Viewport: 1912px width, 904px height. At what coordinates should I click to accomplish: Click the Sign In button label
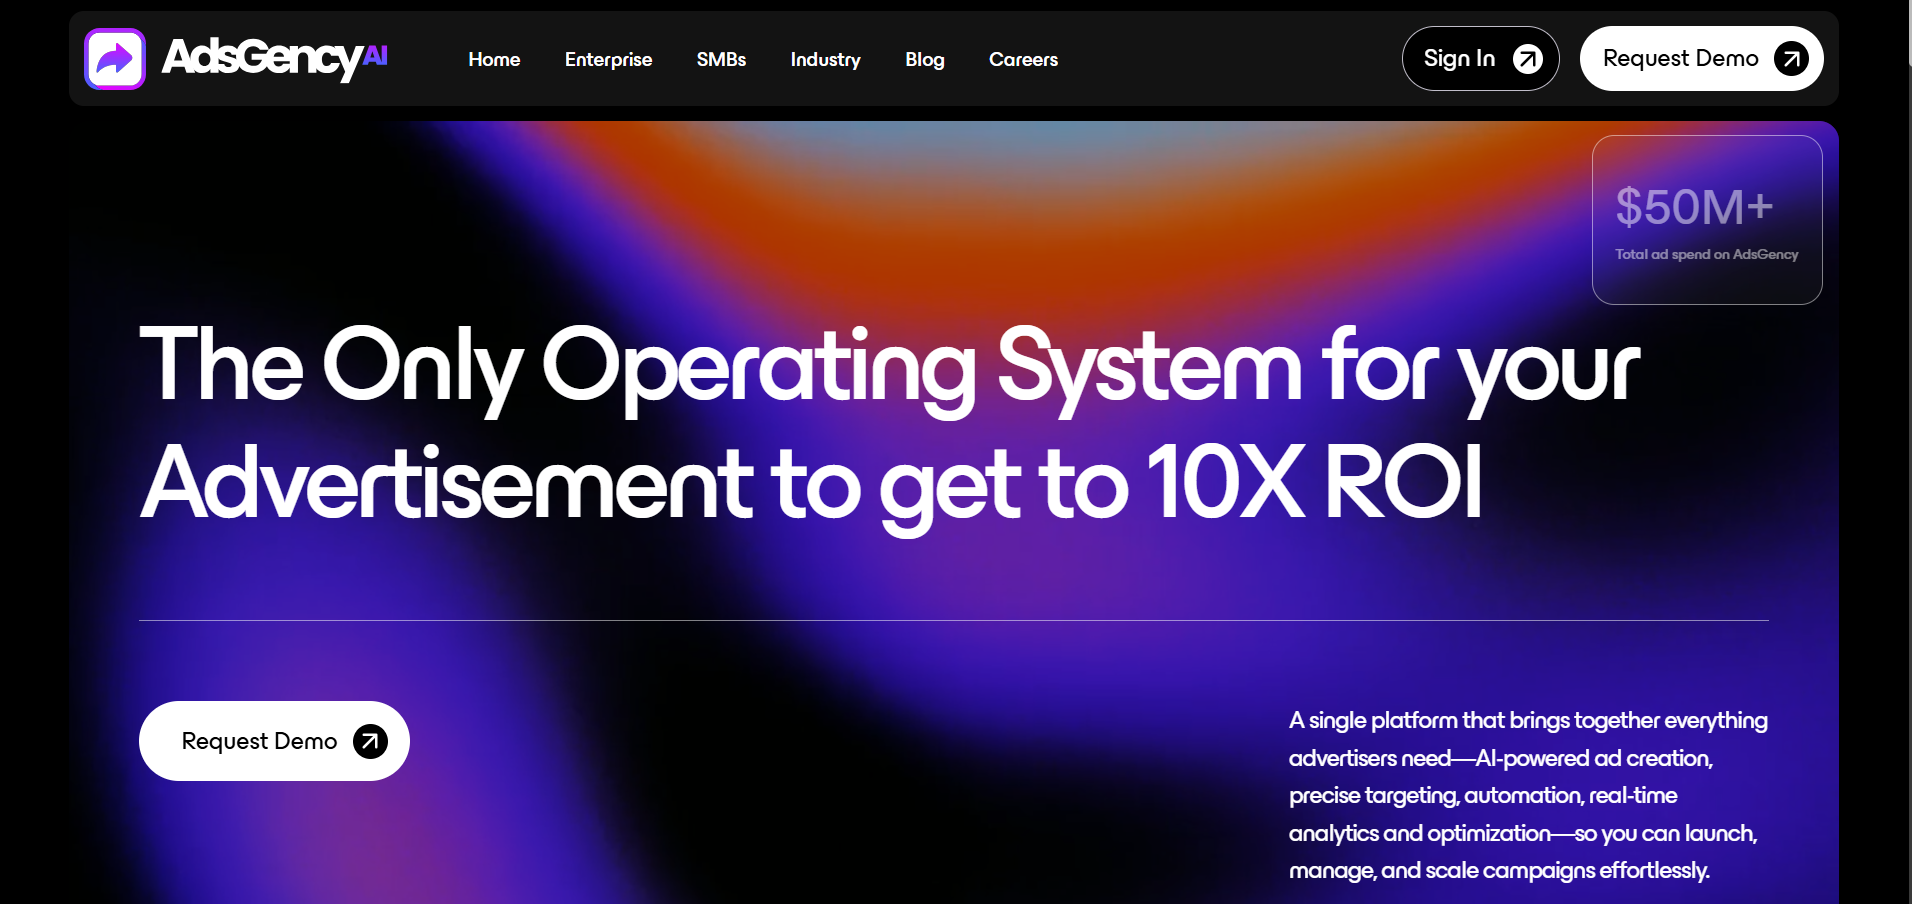[x=1459, y=59]
